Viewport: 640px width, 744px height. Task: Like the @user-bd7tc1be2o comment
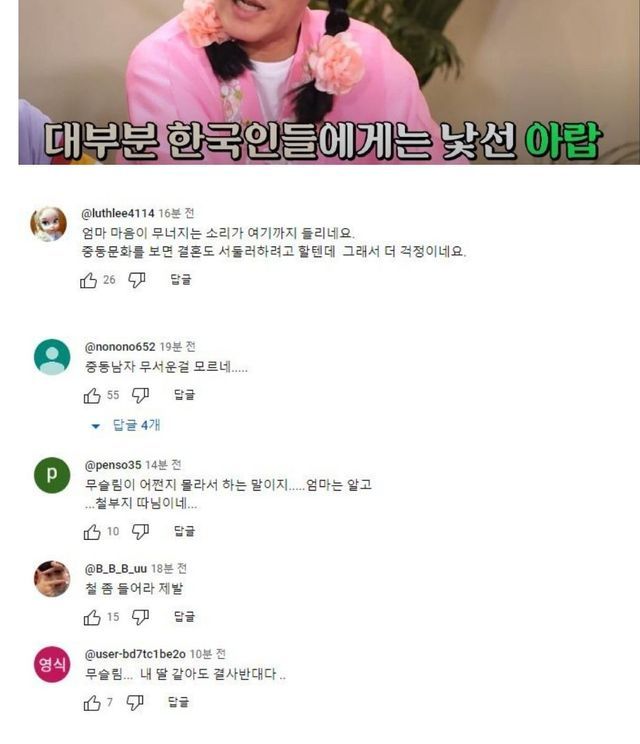click(92, 703)
